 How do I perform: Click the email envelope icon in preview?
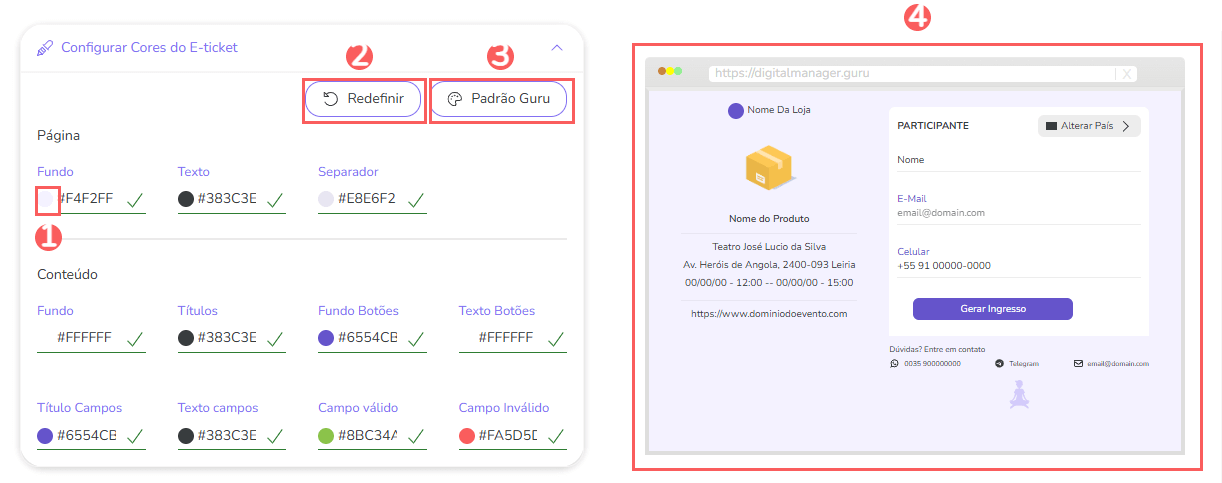(x=1078, y=364)
